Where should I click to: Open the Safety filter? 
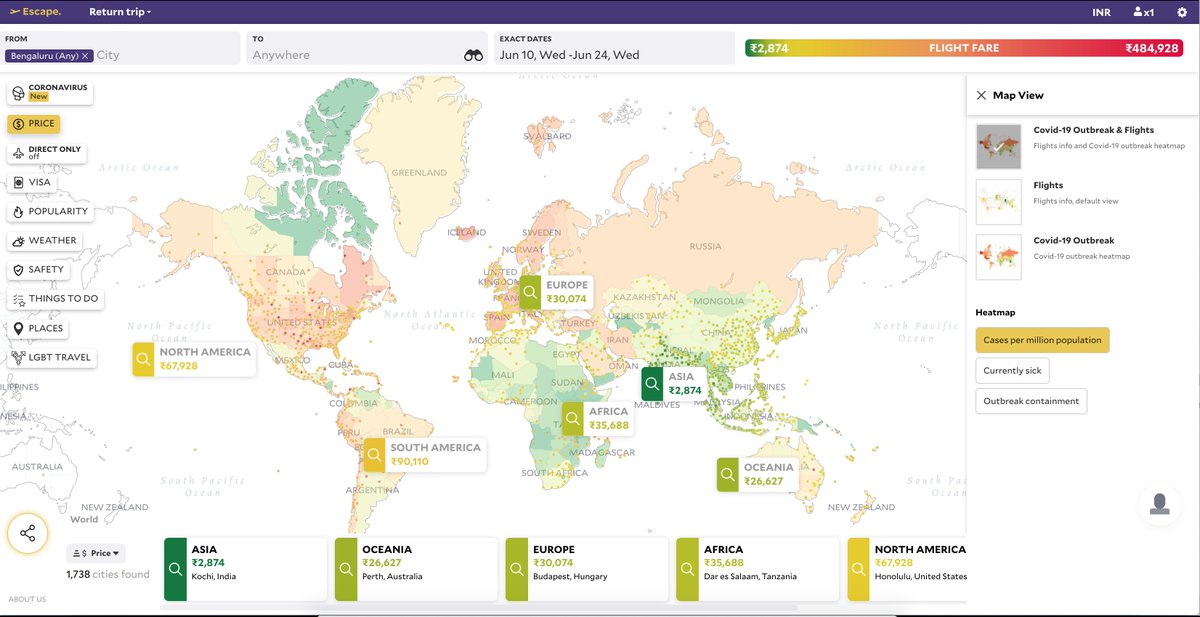coord(38,269)
